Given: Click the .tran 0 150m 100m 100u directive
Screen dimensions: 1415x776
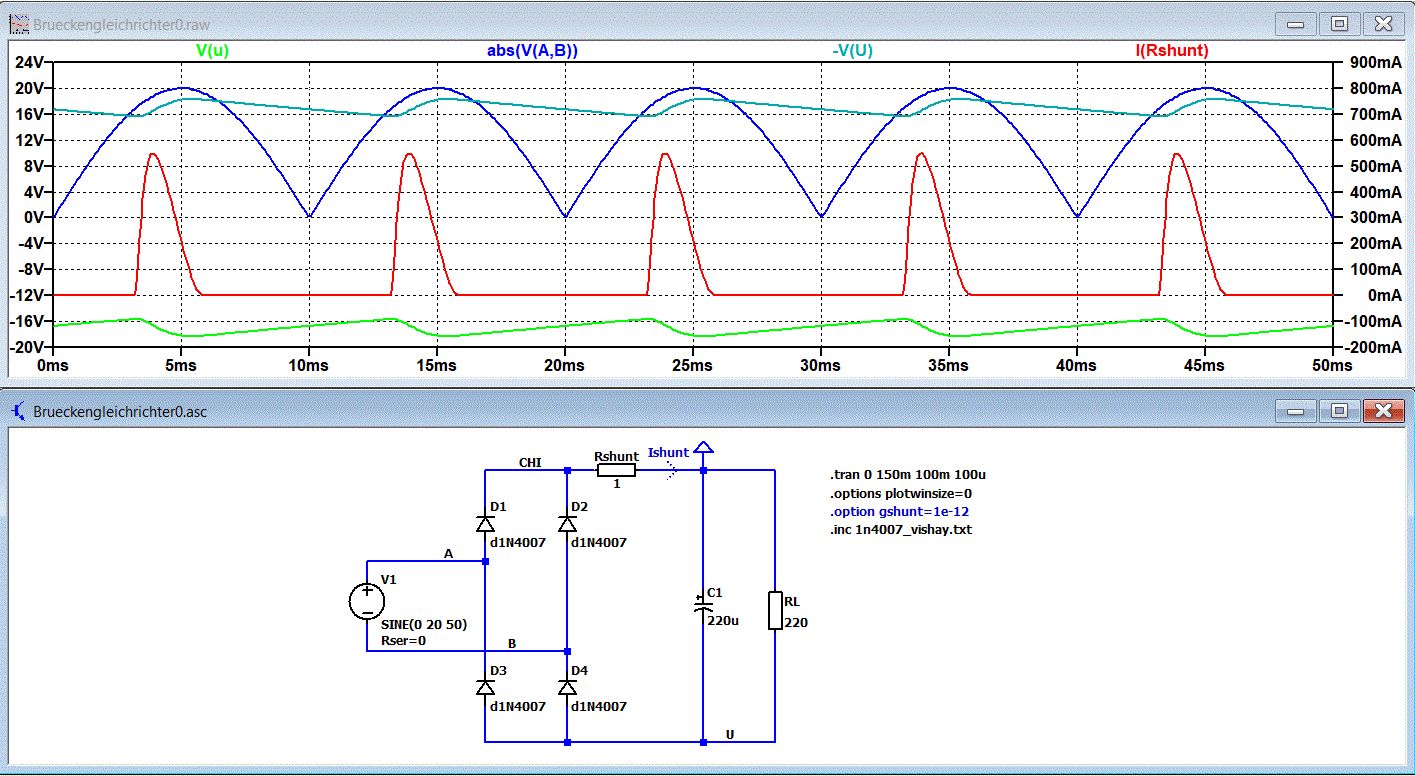Looking at the screenshot, I should (x=907, y=475).
